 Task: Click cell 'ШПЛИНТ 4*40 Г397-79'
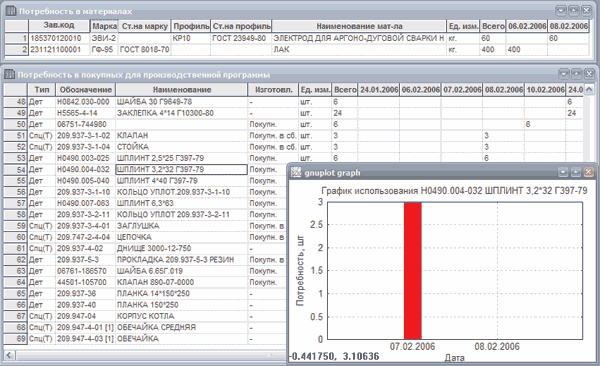(x=182, y=180)
